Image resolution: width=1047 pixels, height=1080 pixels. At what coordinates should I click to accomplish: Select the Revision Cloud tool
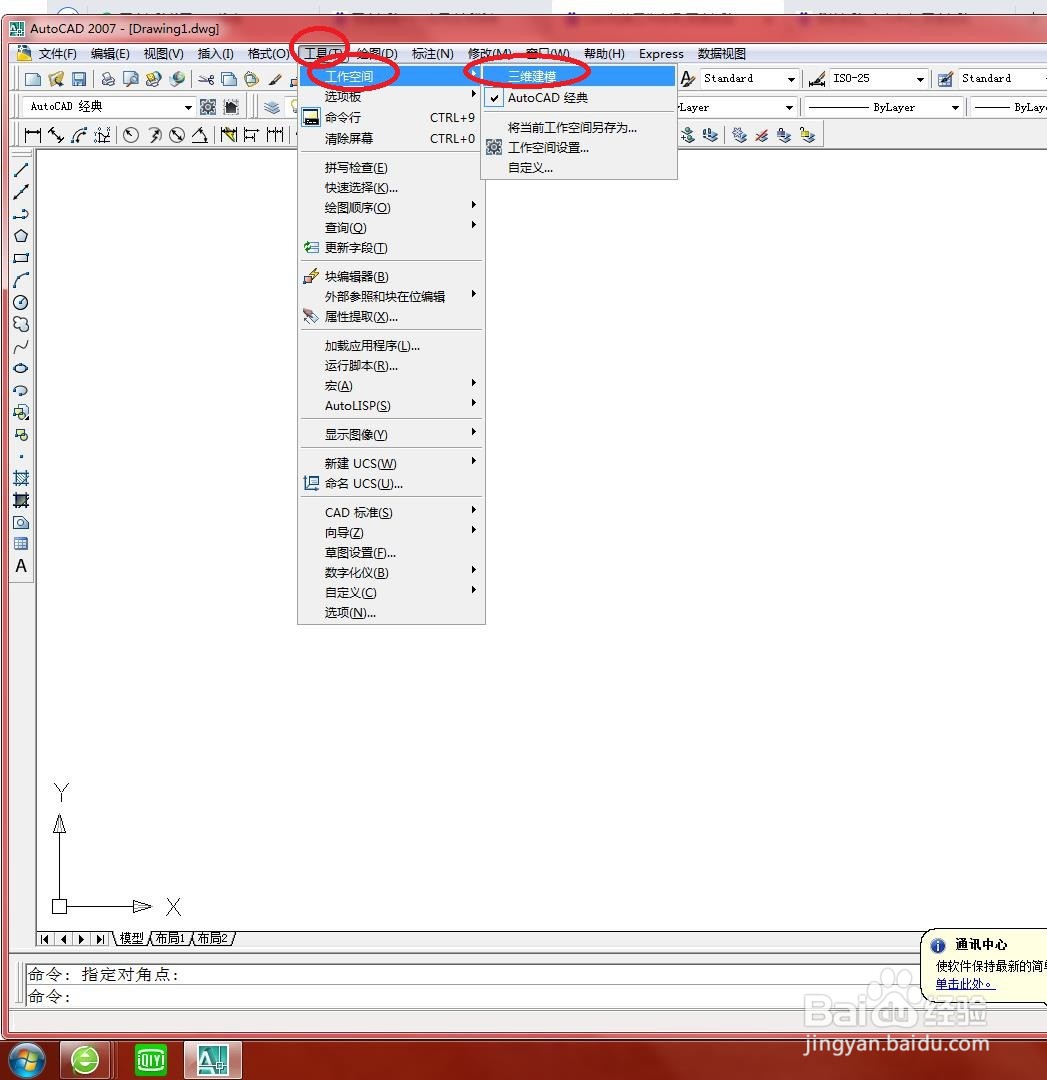(21, 324)
